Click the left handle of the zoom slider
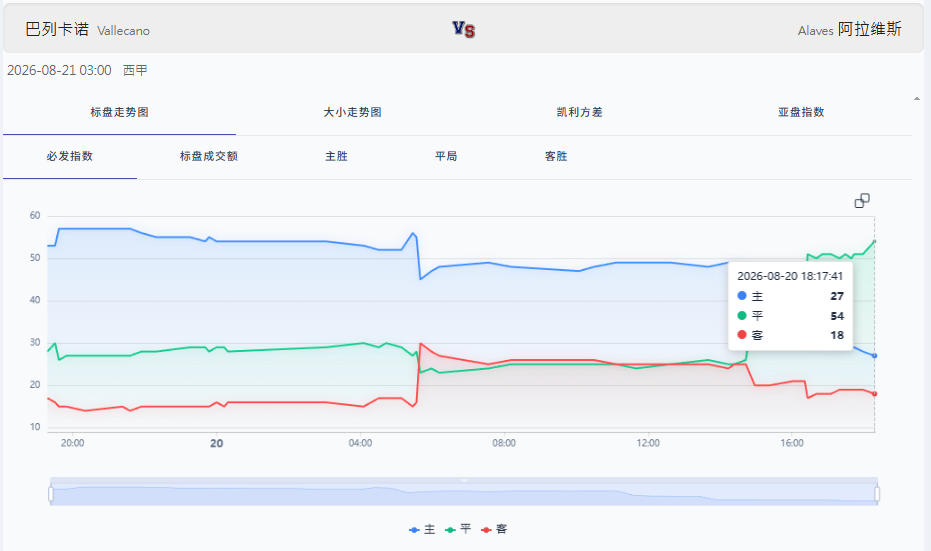The image size is (931, 551). coord(50,494)
